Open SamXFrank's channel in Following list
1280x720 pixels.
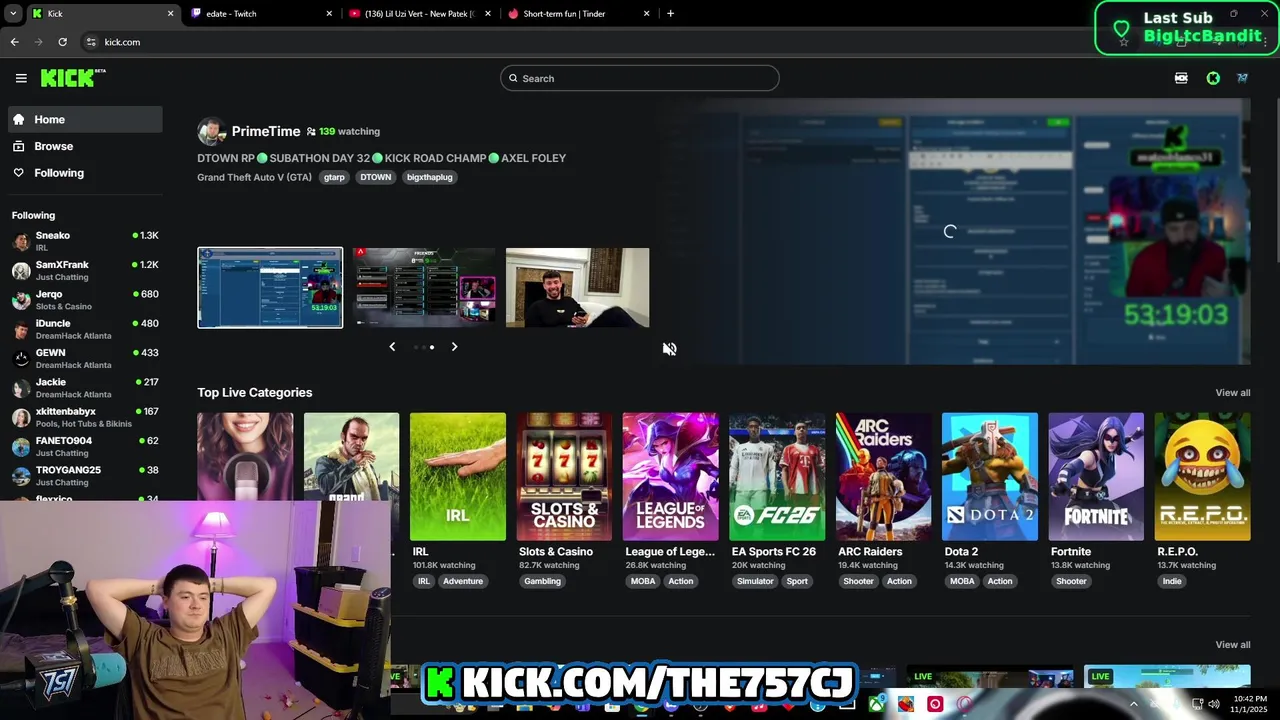[85, 271]
